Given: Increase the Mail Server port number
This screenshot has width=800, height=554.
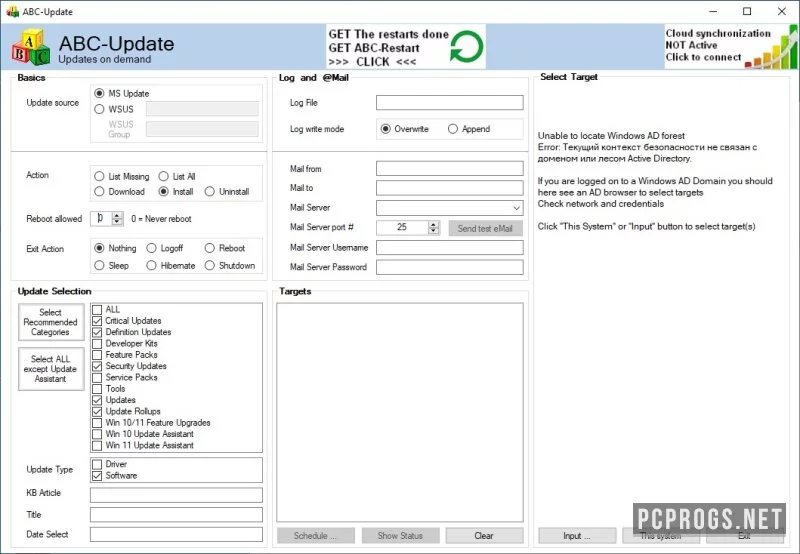Looking at the screenshot, I should coord(434,224).
